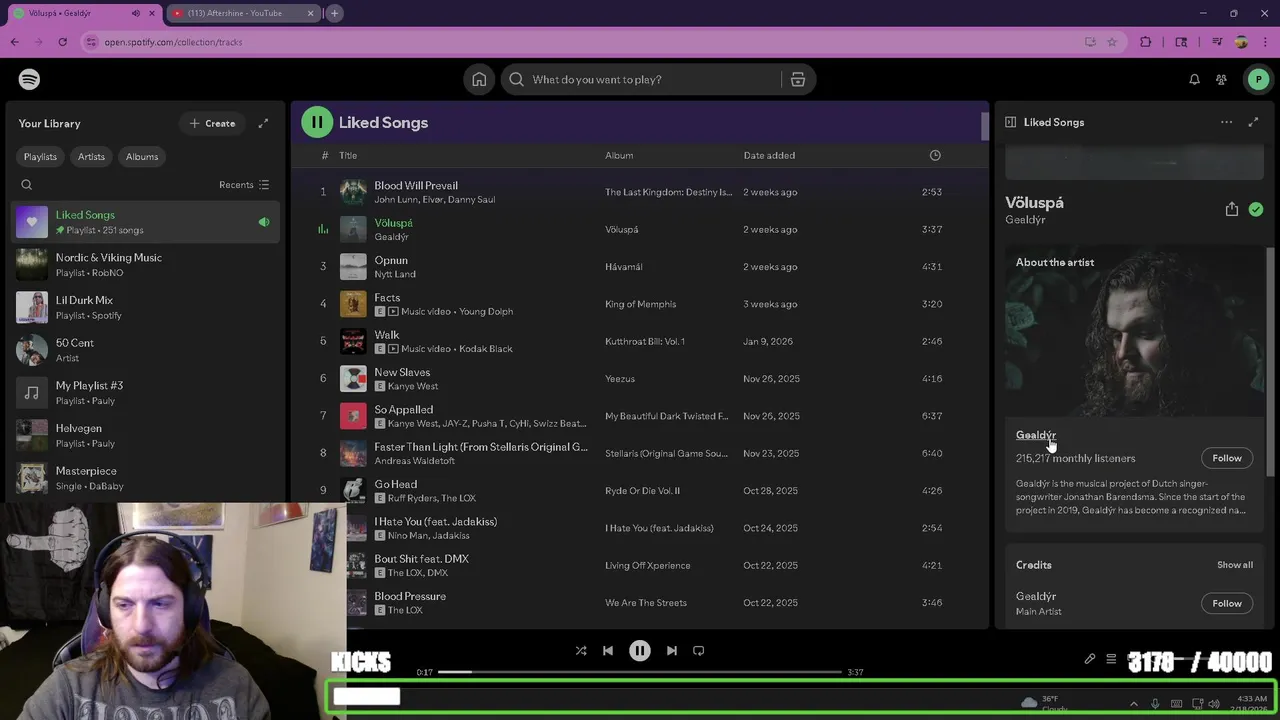Sort by the Title column header
Viewport: 1280px width, 720px height.
tap(348, 155)
